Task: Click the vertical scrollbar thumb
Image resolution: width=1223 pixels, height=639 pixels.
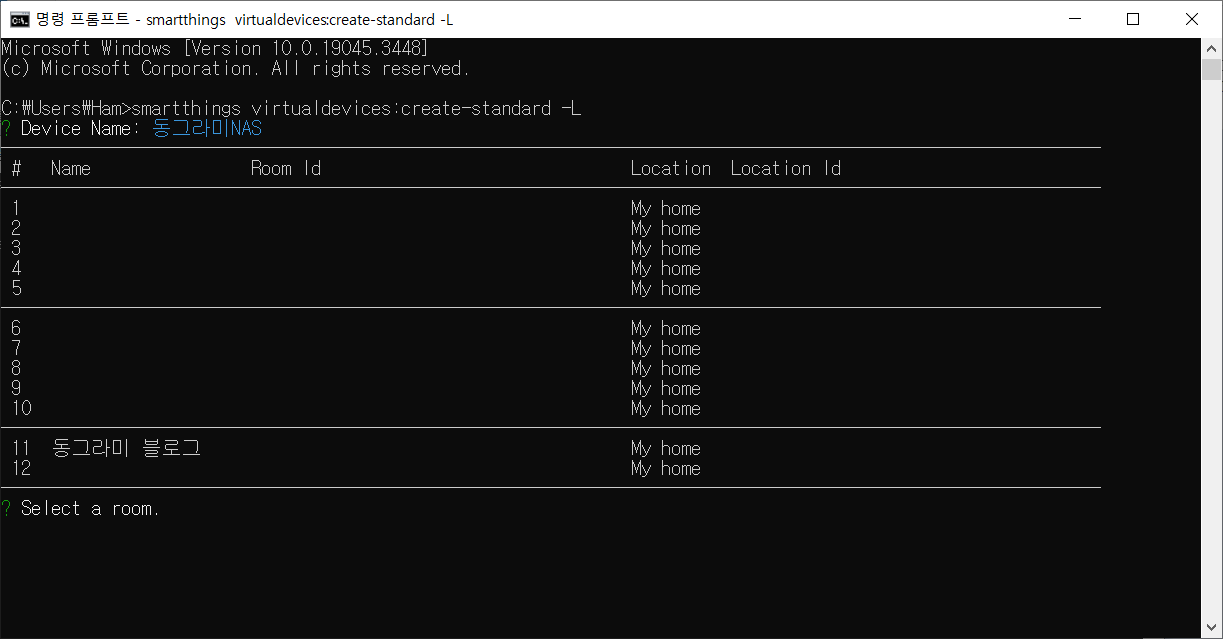Action: tap(1211, 69)
